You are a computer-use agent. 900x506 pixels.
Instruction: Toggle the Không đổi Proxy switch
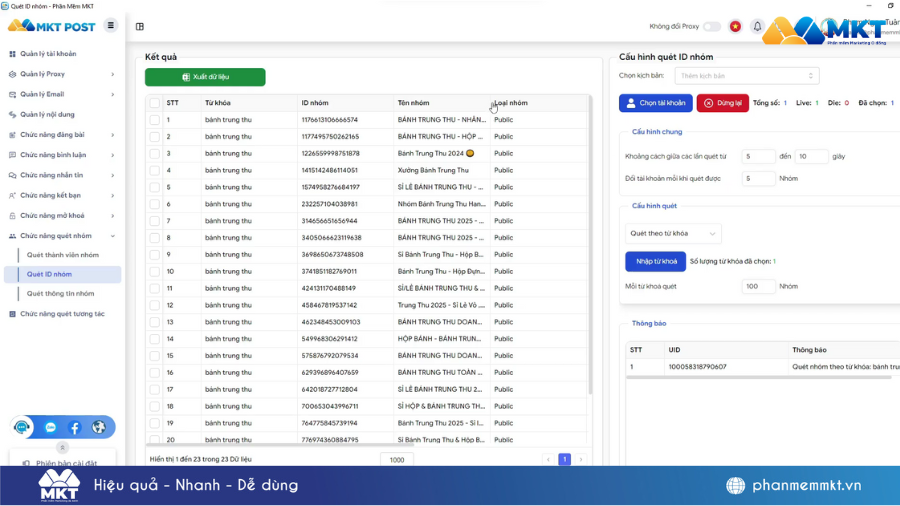point(712,26)
